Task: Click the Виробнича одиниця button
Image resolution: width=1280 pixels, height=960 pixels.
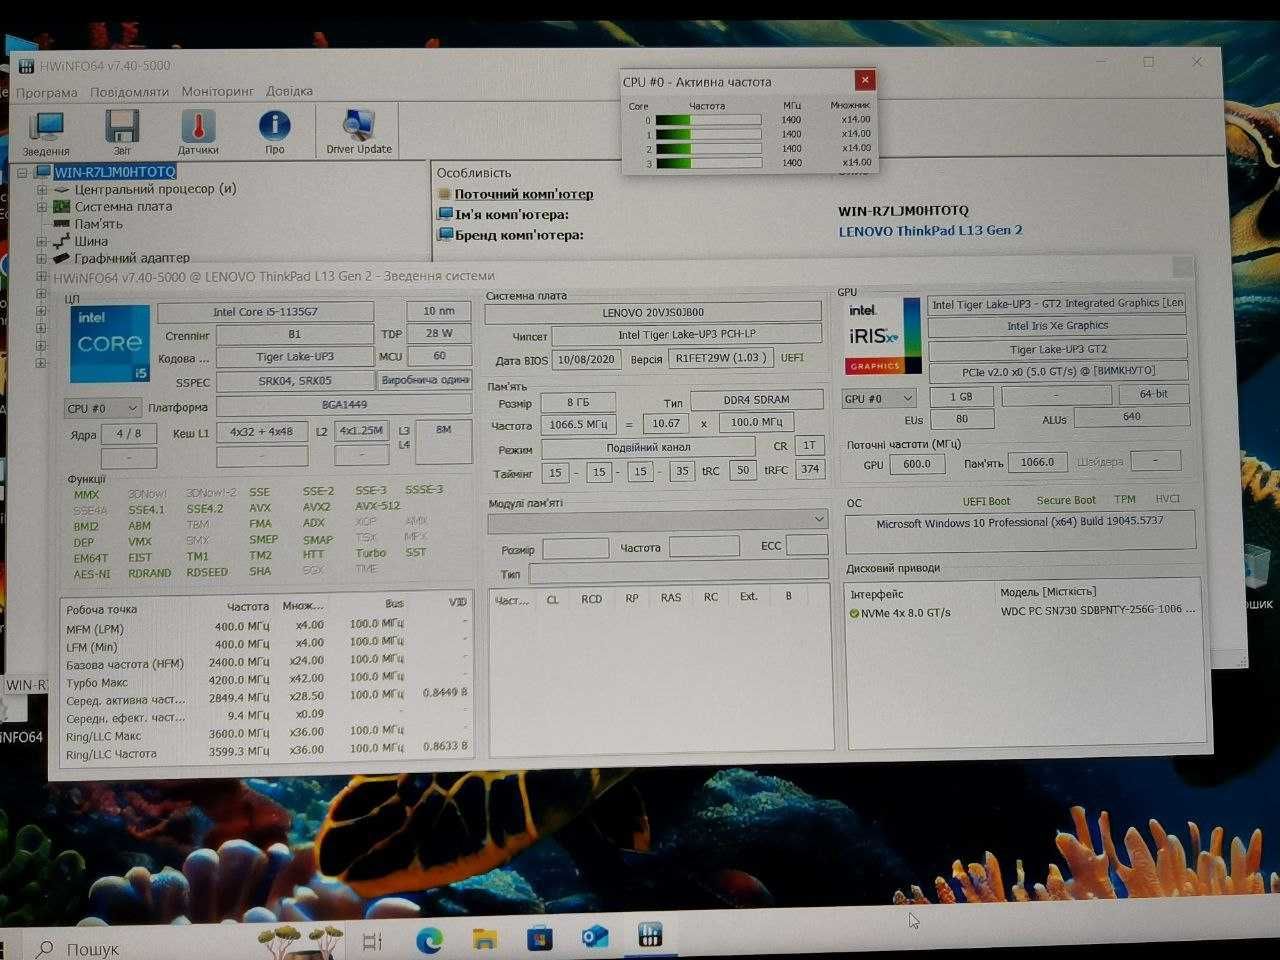Action: pos(425,380)
